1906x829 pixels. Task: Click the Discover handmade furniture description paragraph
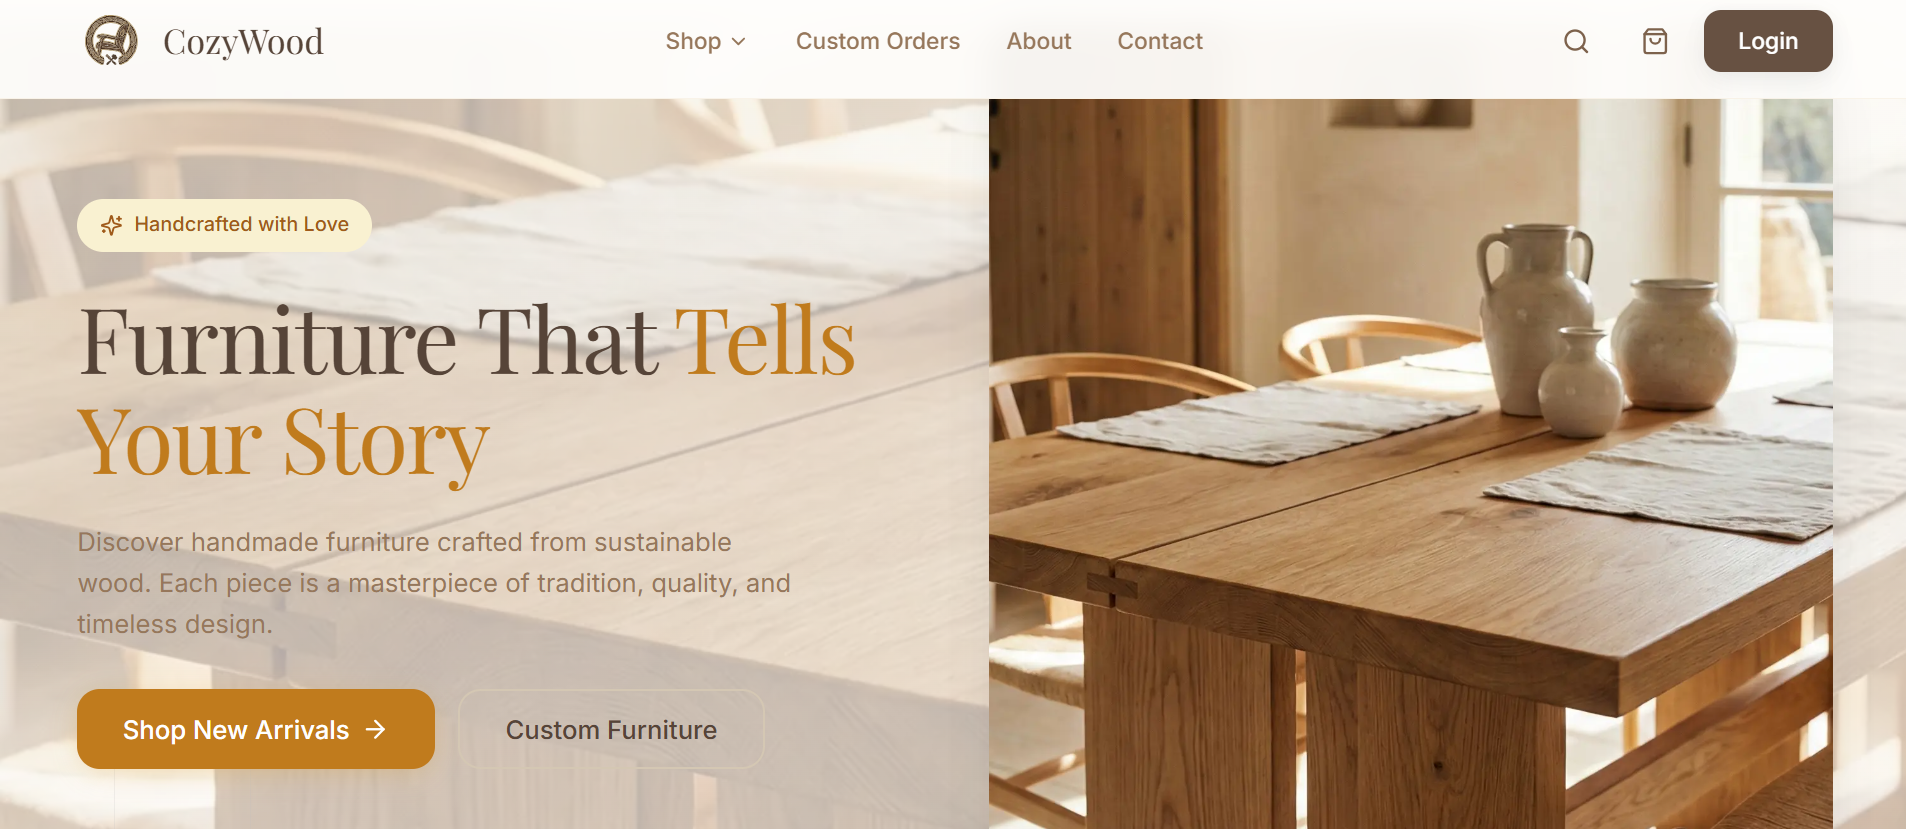pos(434,583)
